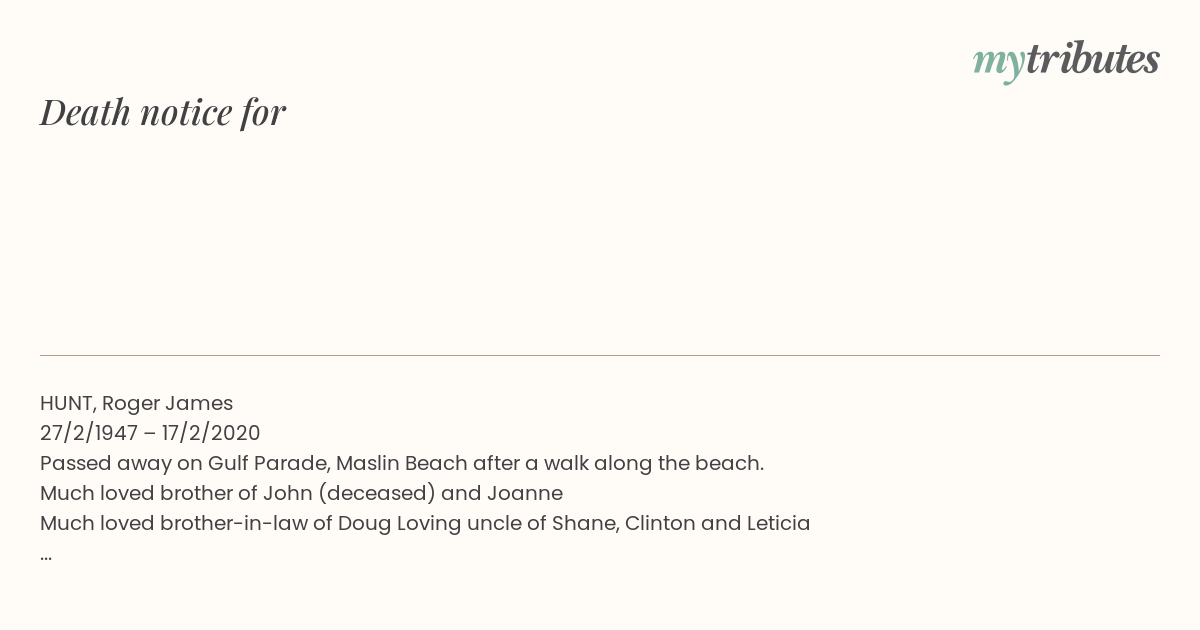Click the death date 17/2/2020

coord(211,433)
